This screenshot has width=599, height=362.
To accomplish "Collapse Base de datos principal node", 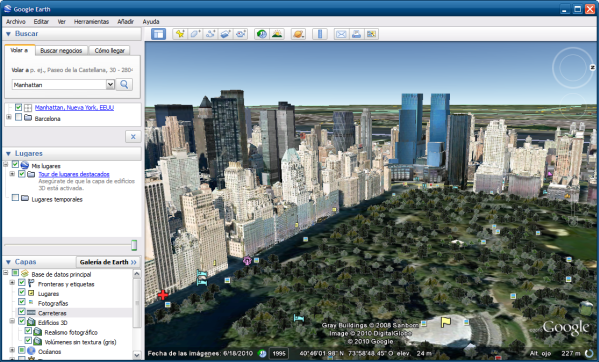I will (6, 273).
